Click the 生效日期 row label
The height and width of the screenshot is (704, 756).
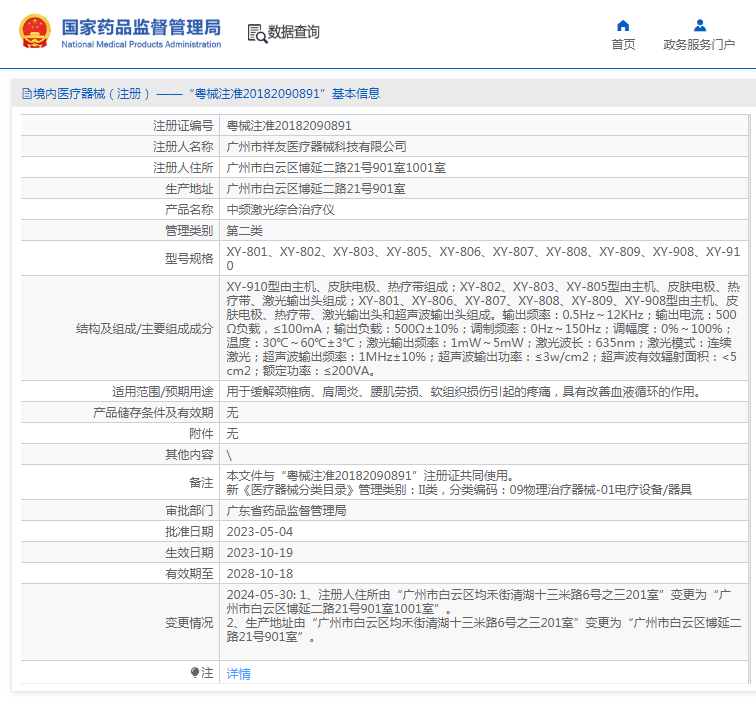(x=189, y=553)
